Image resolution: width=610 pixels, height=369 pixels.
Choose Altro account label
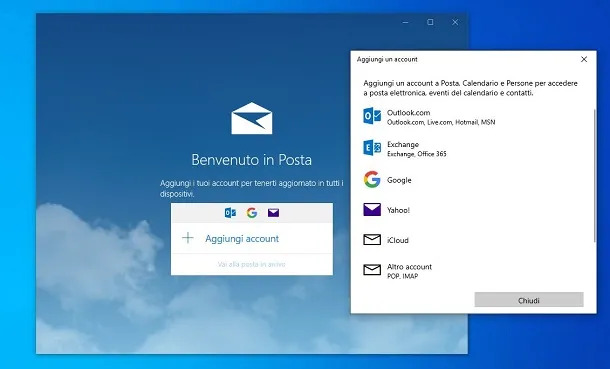[x=409, y=267]
